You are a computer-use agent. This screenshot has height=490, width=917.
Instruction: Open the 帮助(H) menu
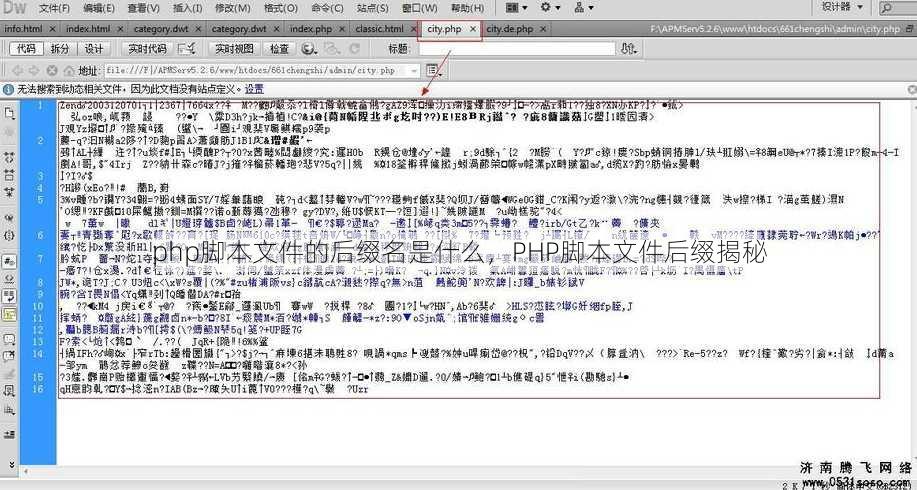click(x=467, y=8)
